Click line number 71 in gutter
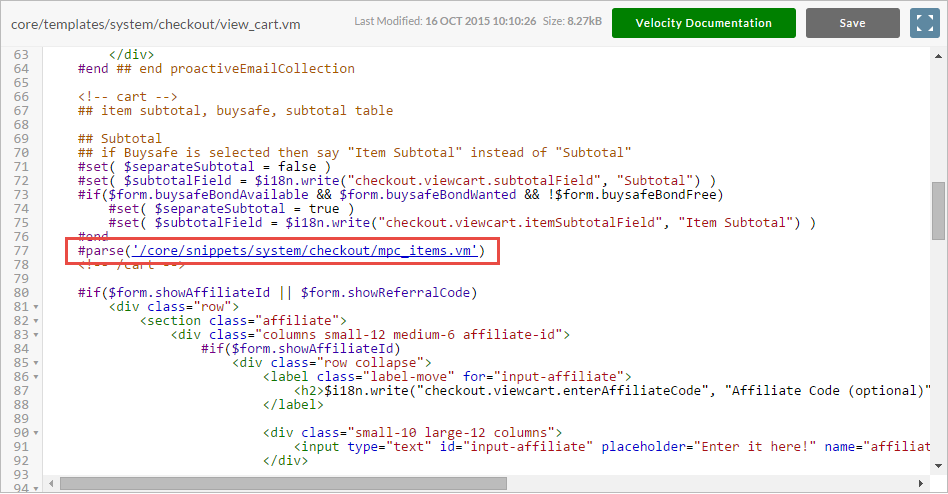 [21, 167]
